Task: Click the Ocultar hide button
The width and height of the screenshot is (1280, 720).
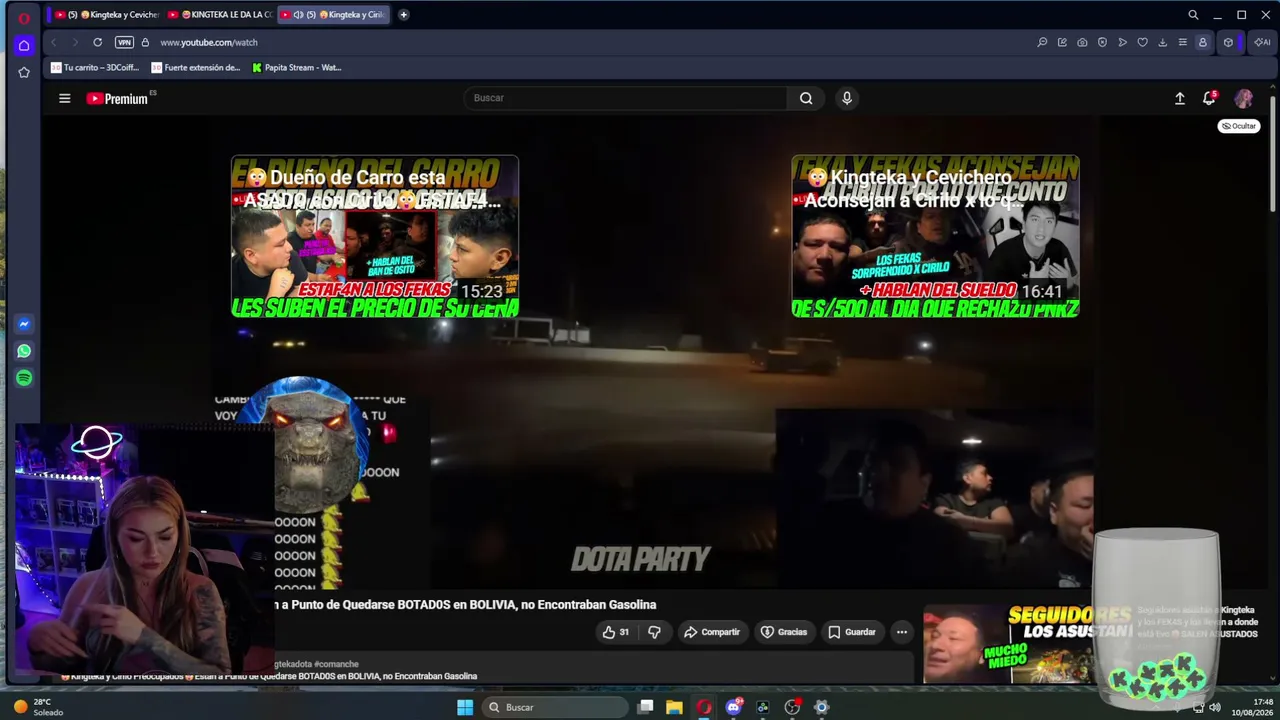Action: point(1239,126)
